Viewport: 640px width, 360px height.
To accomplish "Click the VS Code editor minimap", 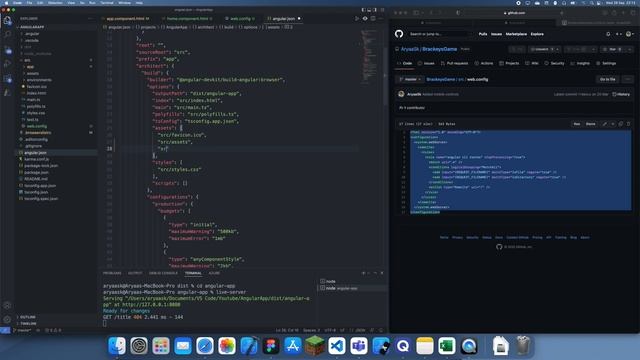I will pos(369,57).
